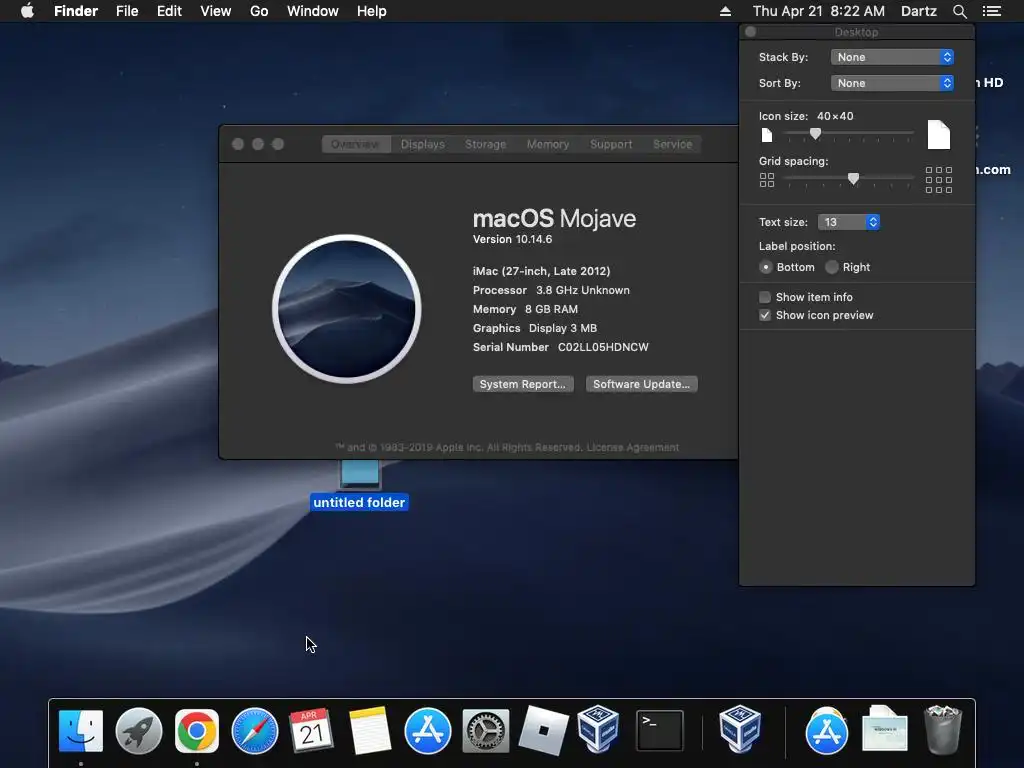Screen dimensions: 1024x768
Task: Open the File menu
Action: (127, 11)
